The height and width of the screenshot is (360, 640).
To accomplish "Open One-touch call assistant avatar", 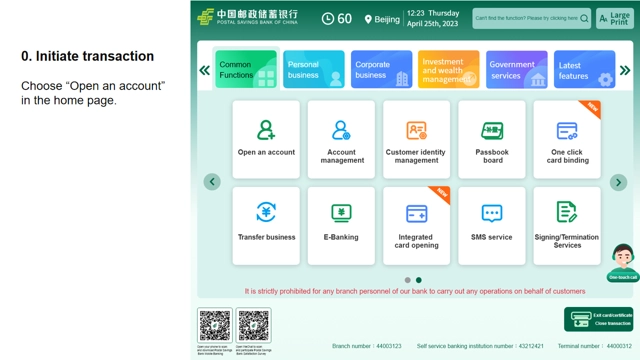I will pyautogui.click(x=623, y=262).
